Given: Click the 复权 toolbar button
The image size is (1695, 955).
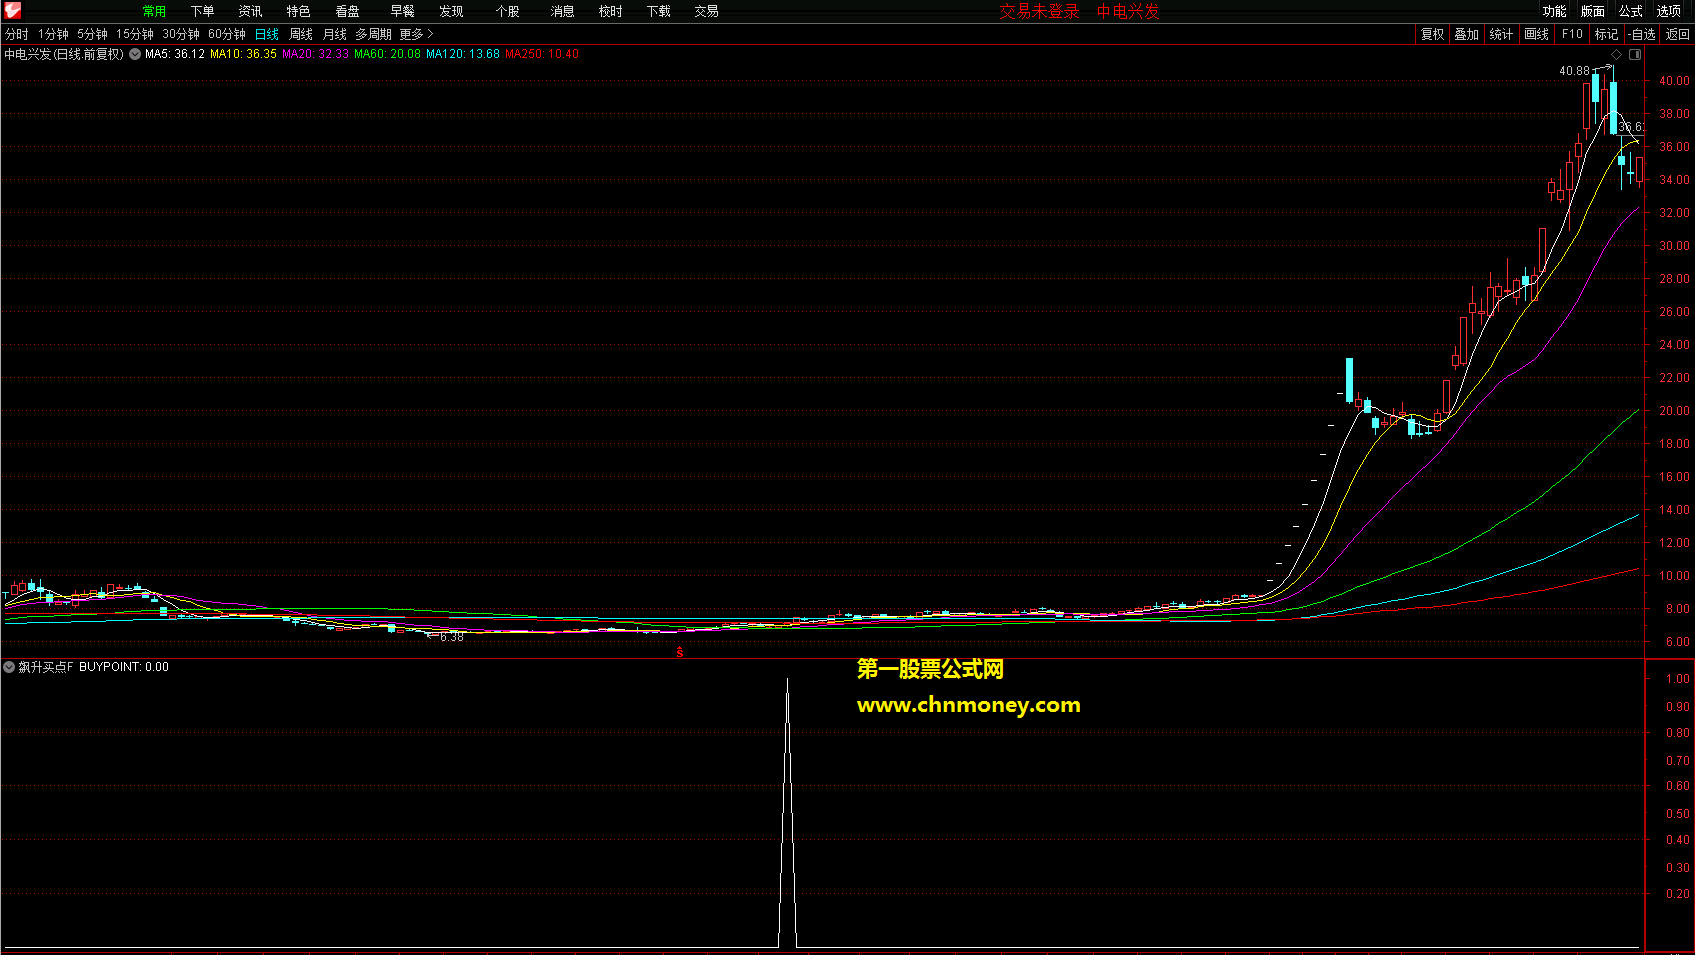Looking at the screenshot, I should tap(1433, 34).
